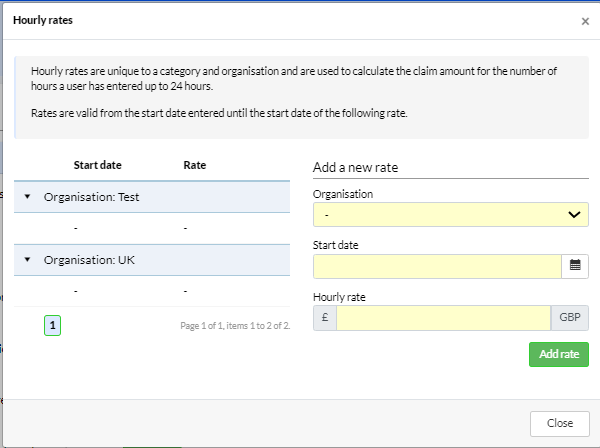Click the green Add rate button
This screenshot has height=448, width=600.
(559, 354)
